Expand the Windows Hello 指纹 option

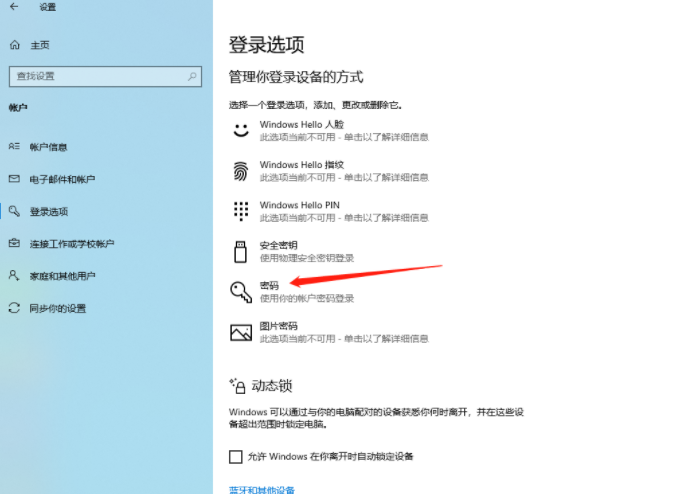[x=330, y=171]
